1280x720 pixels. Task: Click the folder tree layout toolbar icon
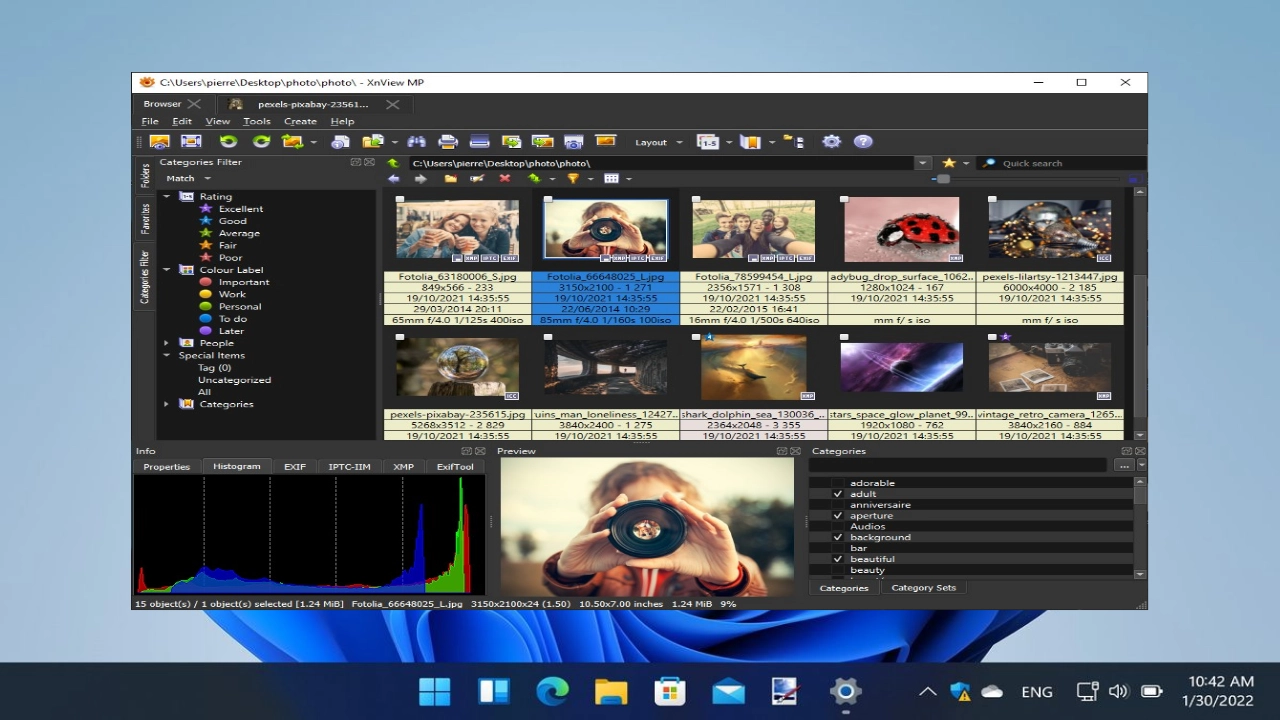click(x=793, y=142)
